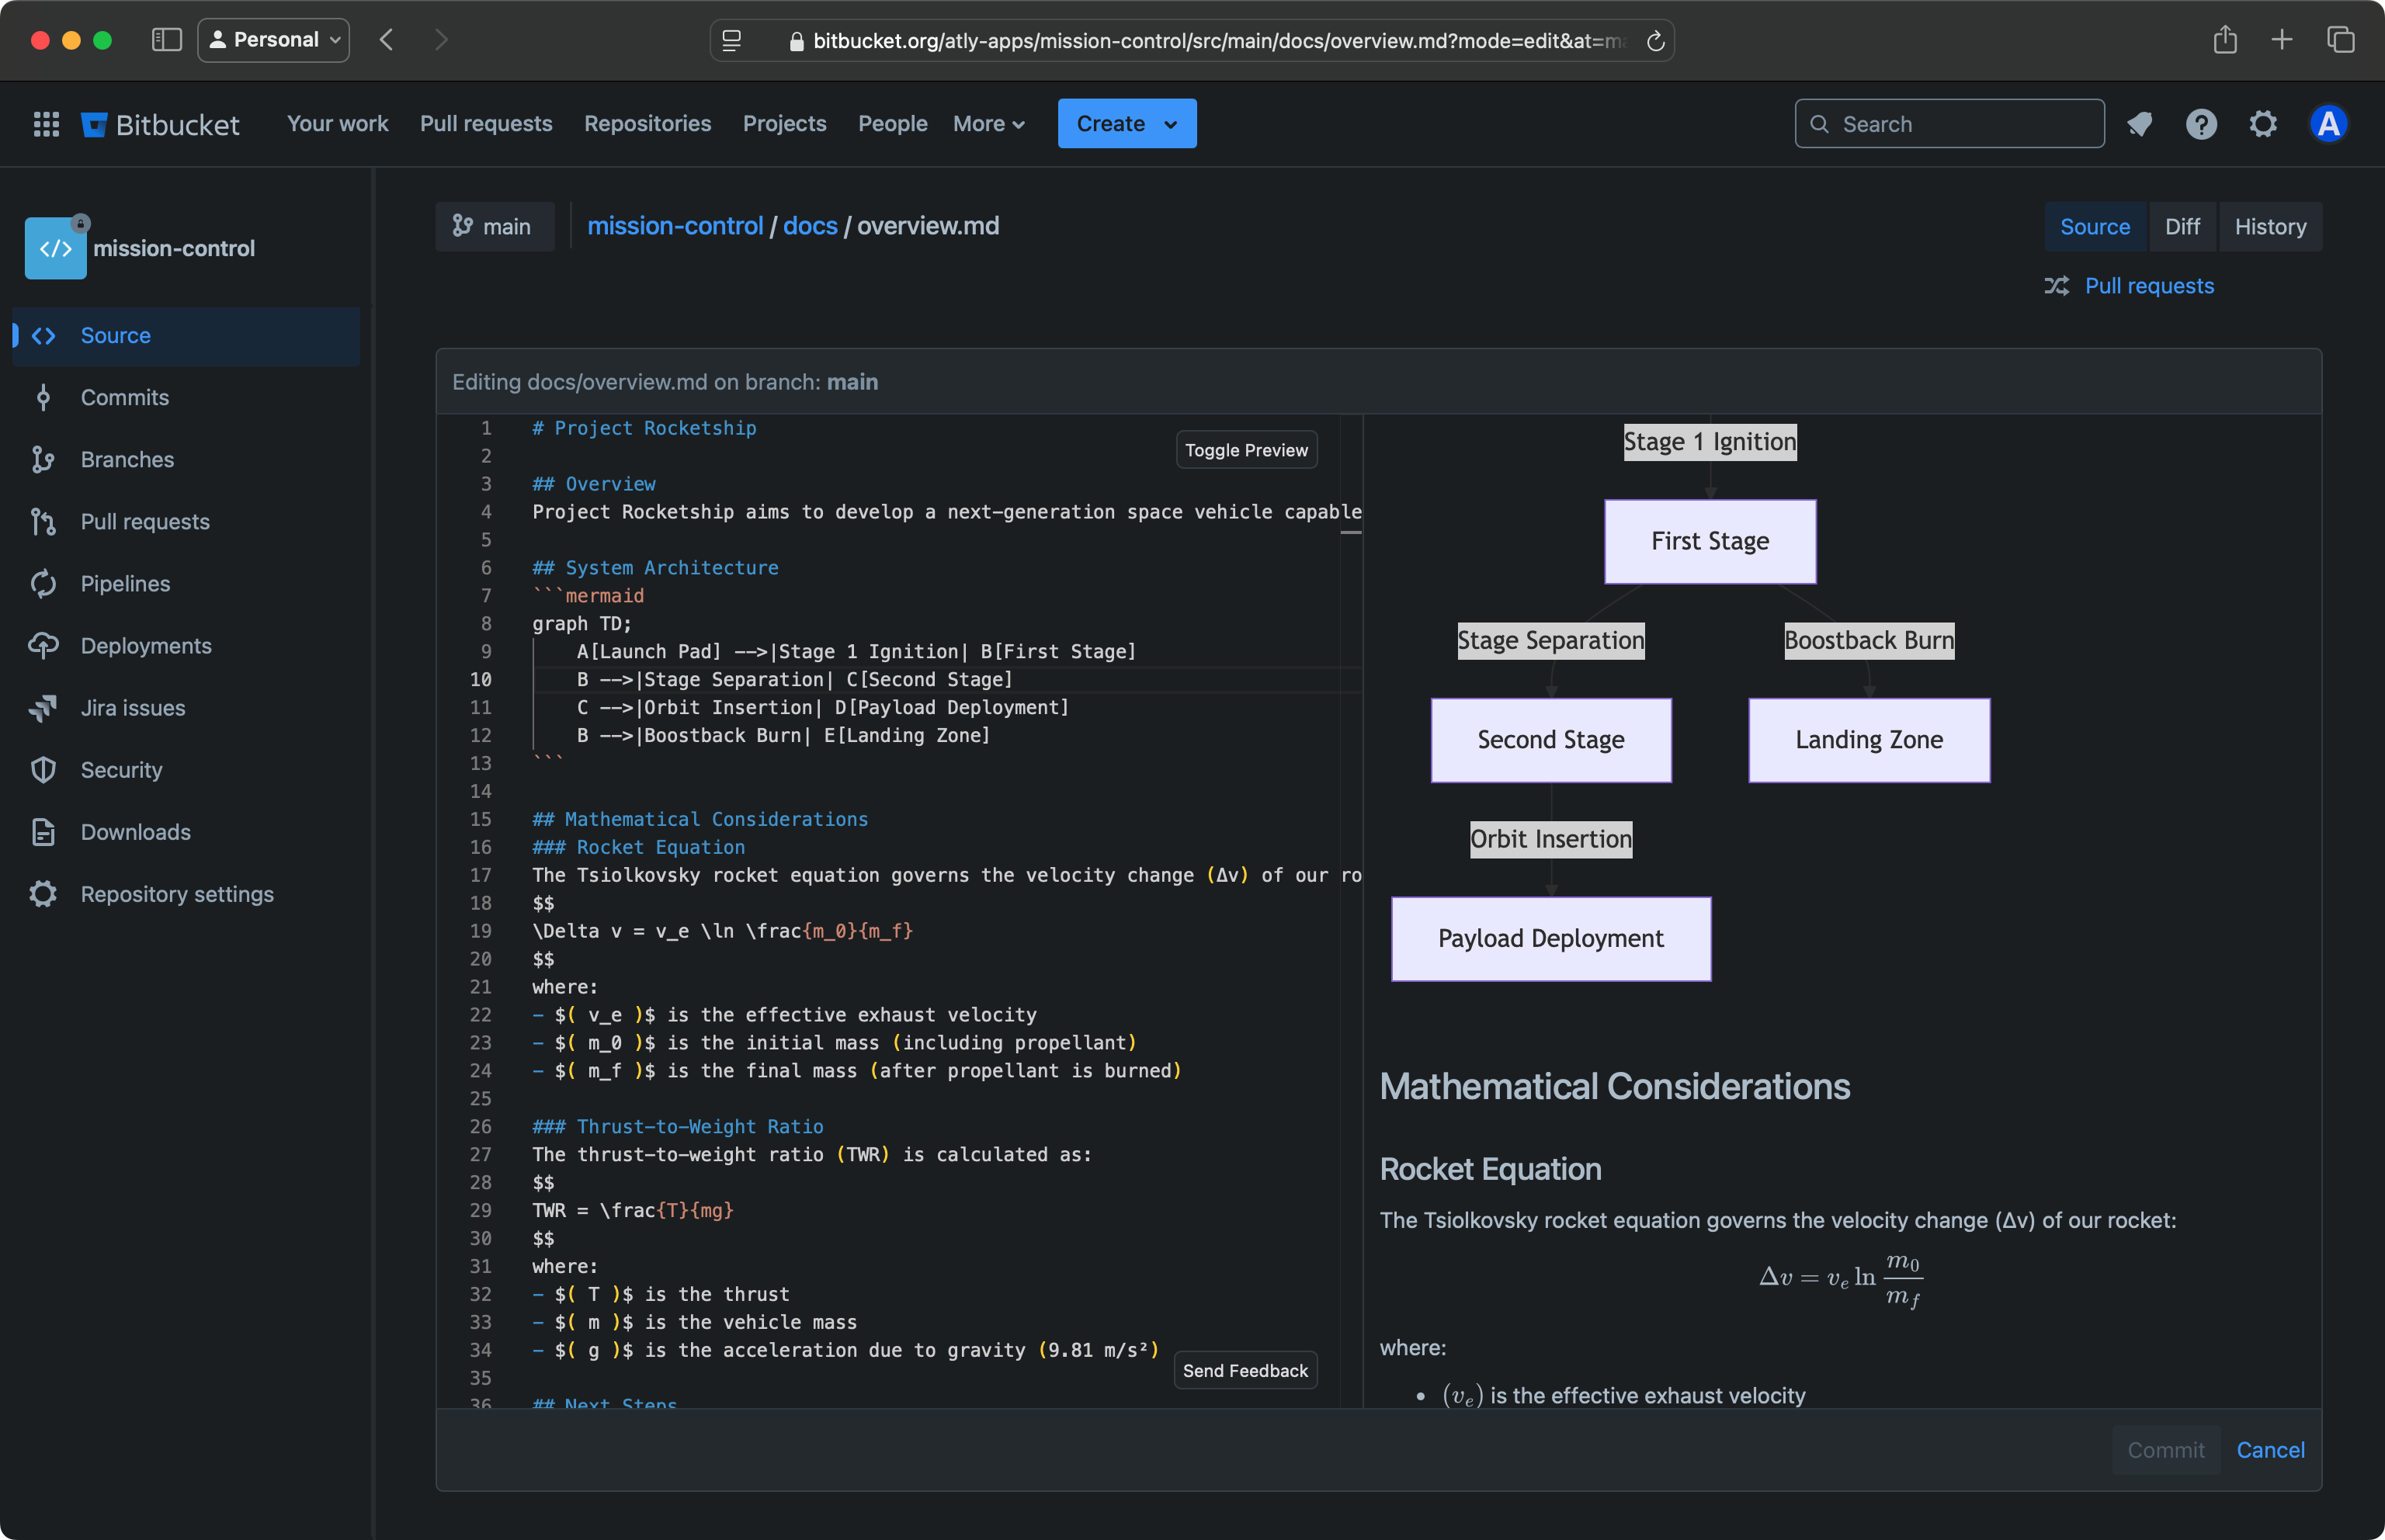Show Safari tab overview icon
The image size is (2385, 1540).
(2341, 40)
